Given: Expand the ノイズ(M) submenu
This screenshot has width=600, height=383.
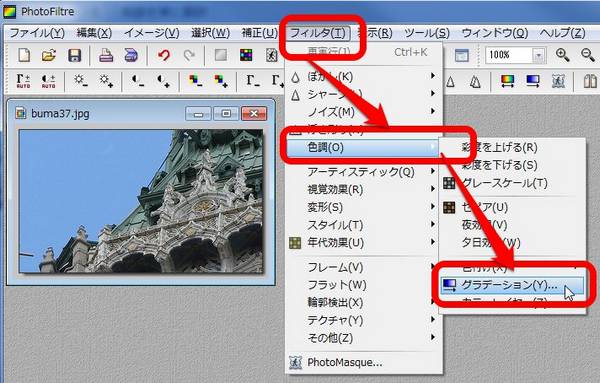Looking at the screenshot, I should (x=364, y=112).
